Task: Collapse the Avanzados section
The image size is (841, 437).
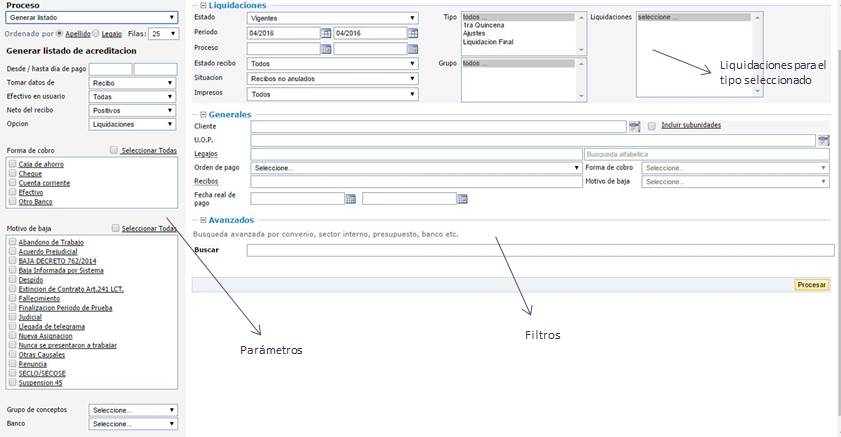Action: tap(203, 220)
